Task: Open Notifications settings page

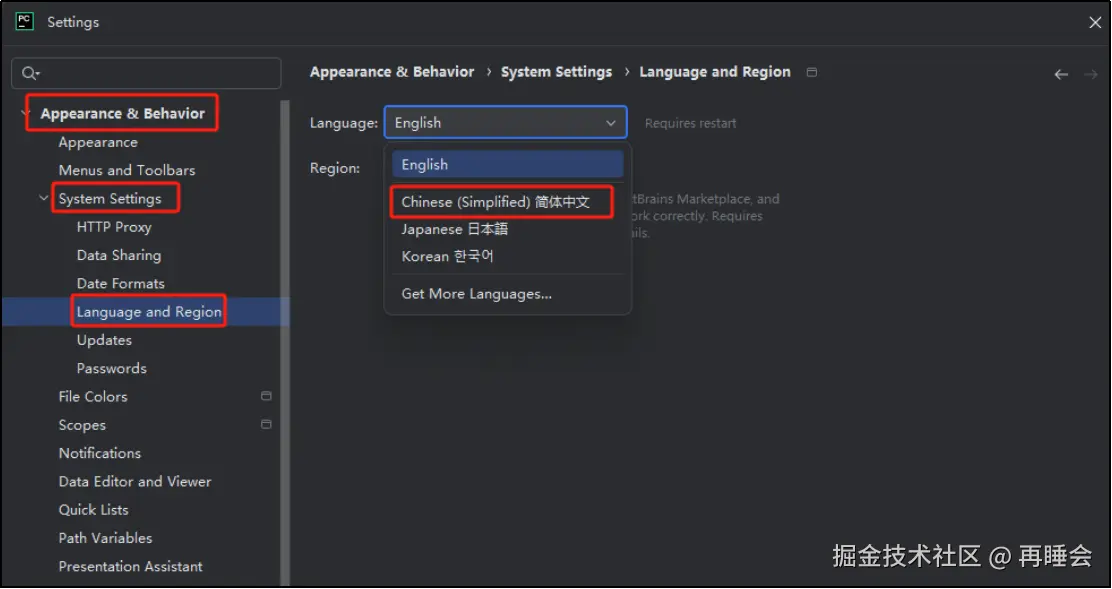Action: pos(100,453)
